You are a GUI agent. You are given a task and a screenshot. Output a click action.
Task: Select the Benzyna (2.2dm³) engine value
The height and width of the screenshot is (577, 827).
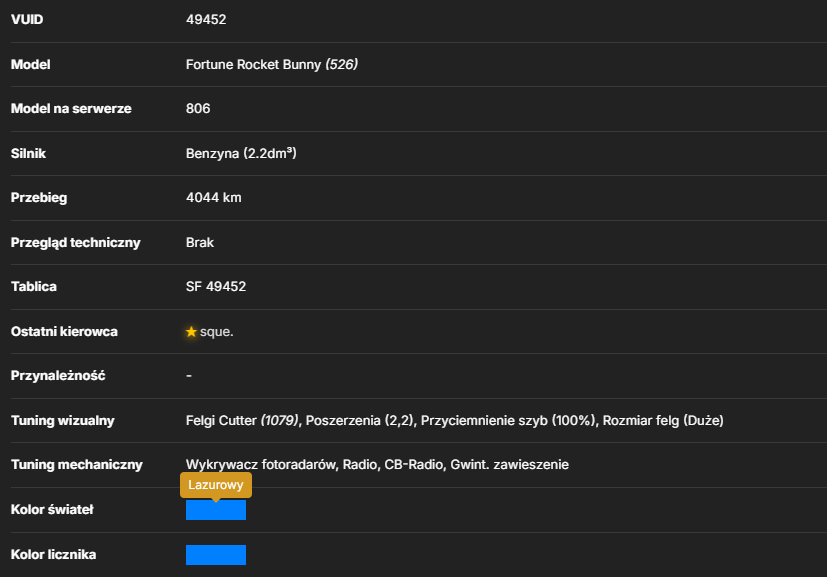pos(241,153)
